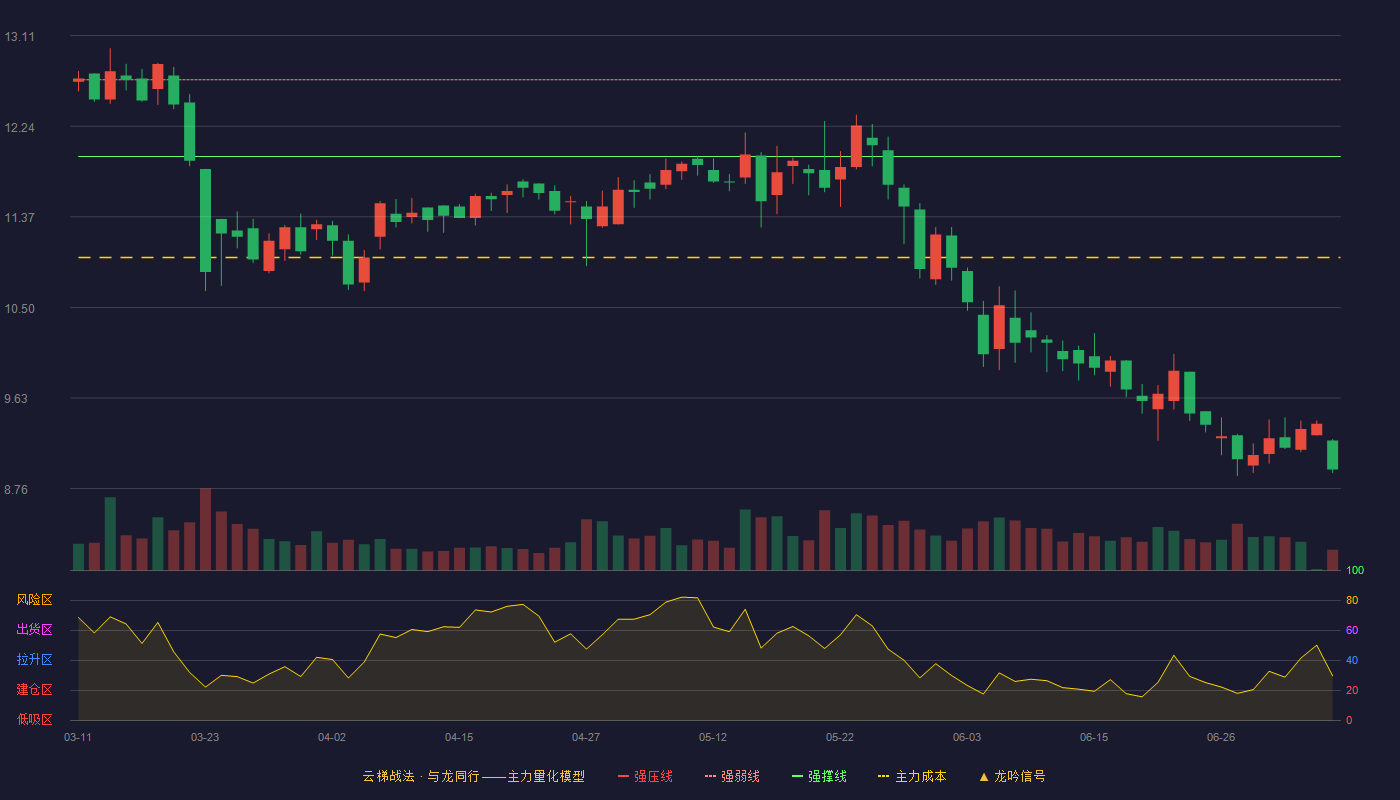Click the green horizontal support line
Screen dimensions: 1400x800
[x=709, y=157]
